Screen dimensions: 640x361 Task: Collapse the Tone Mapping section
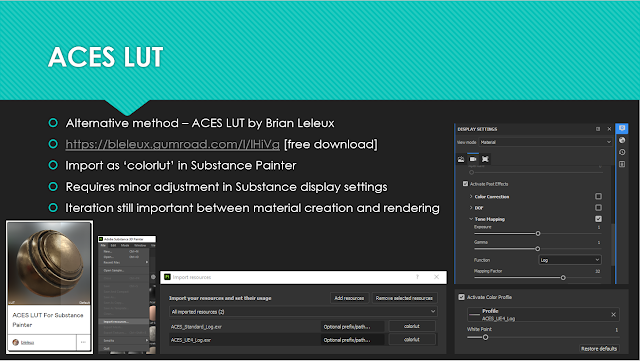(471, 219)
